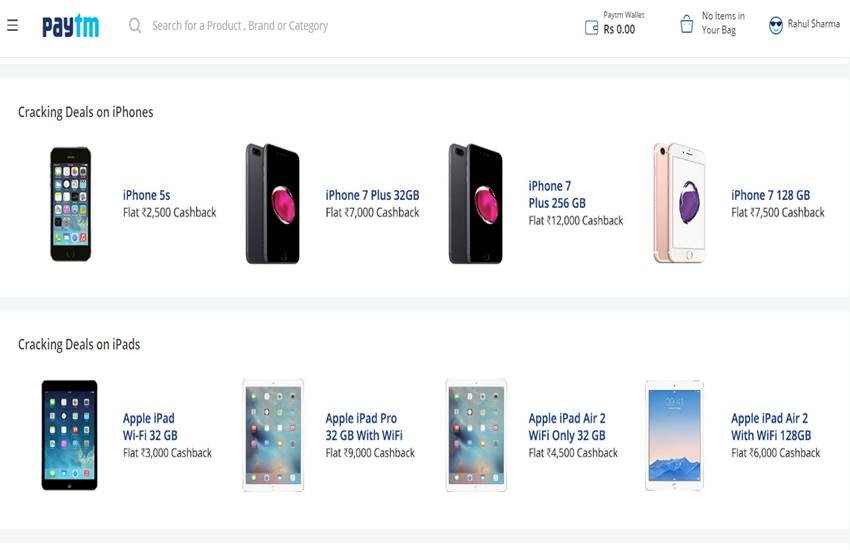Viewport: 850px width, 550px height.
Task: View the Rs 0.00 wallet balance
Action: pyautogui.click(x=619, y=30)
